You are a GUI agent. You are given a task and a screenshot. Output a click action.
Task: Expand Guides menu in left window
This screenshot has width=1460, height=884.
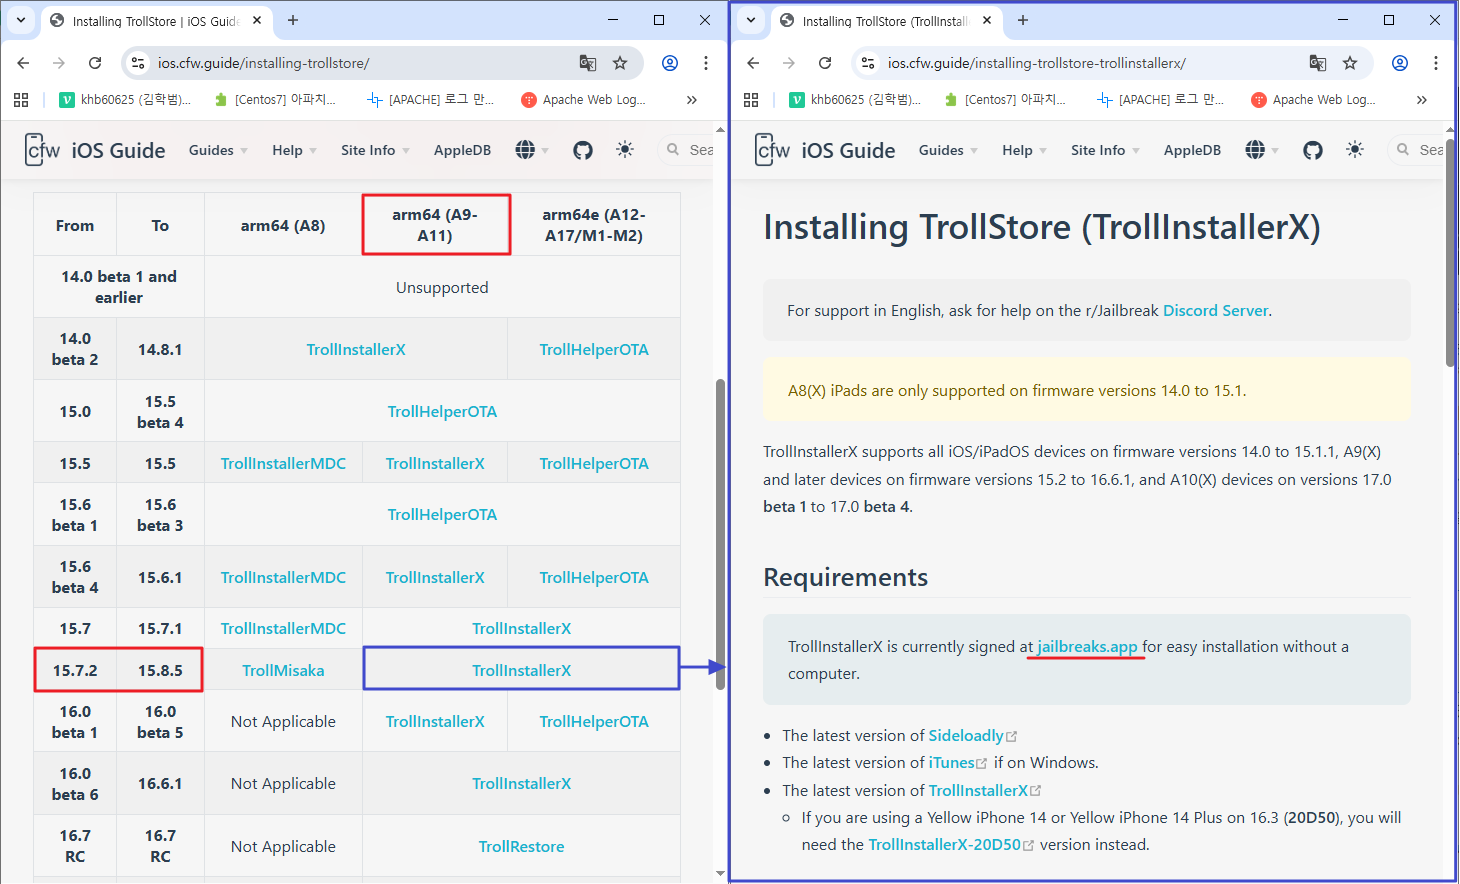218,150
